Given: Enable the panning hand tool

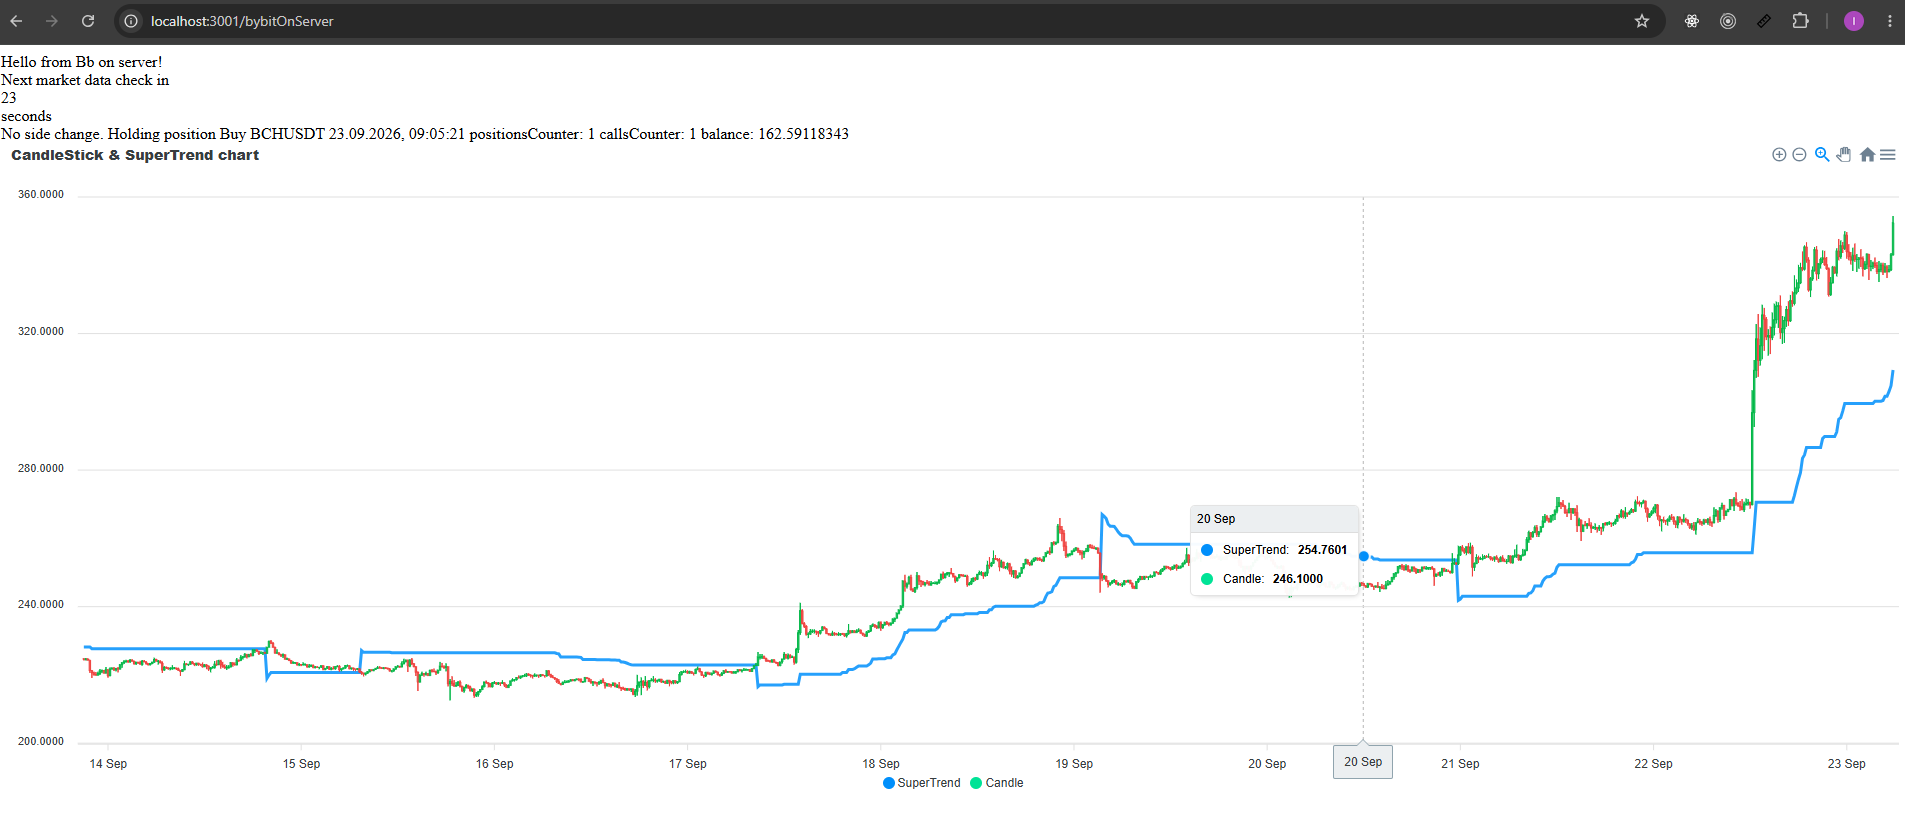Looking at the screenshot, I should [1844, 154].
